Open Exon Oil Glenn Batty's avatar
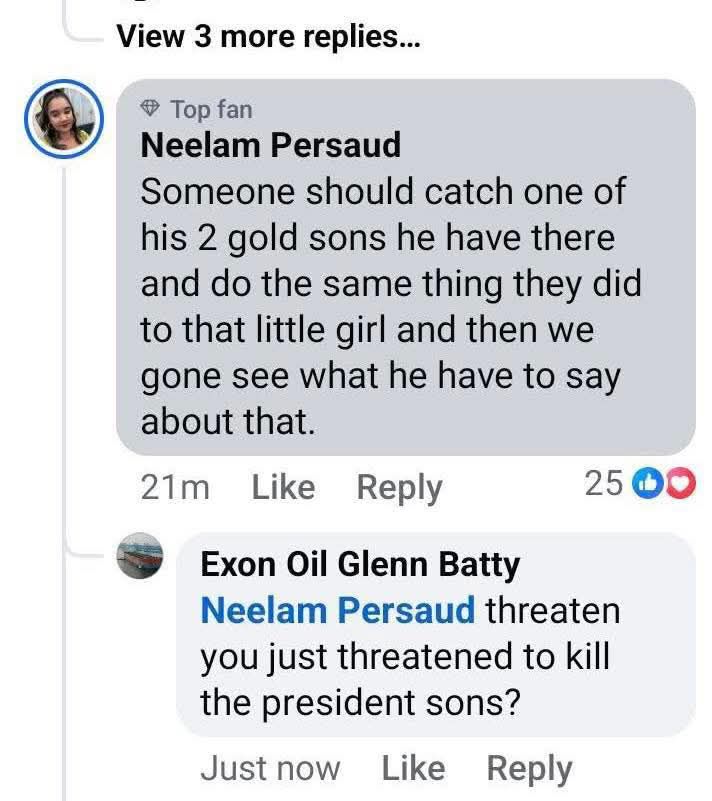Image resolution: width=712 pixels, height=801 pixels. tap(139, 557)
